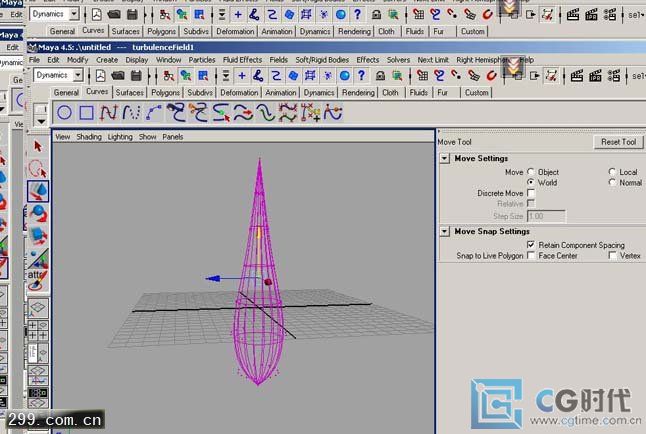Select the World move radio button
This screenshot has width=646, height=434.
pos(531,182)
